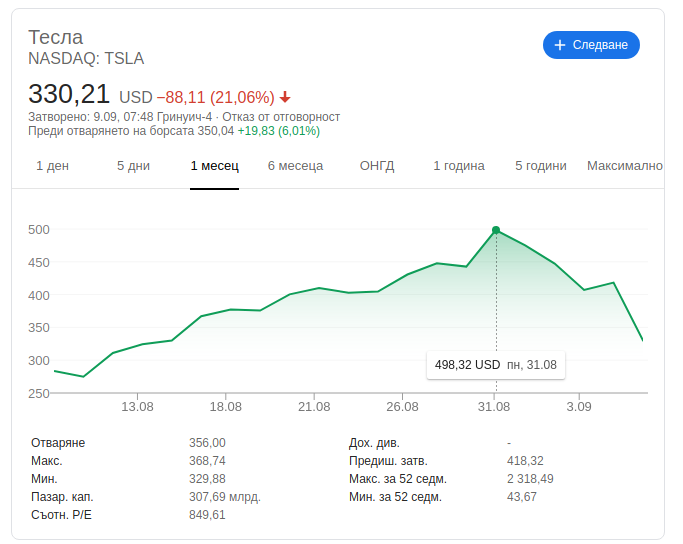Click the −88,11 (21,06%) change text
Image resolution: width=683 pixels, height=544 pixels.
click(216, 97)
